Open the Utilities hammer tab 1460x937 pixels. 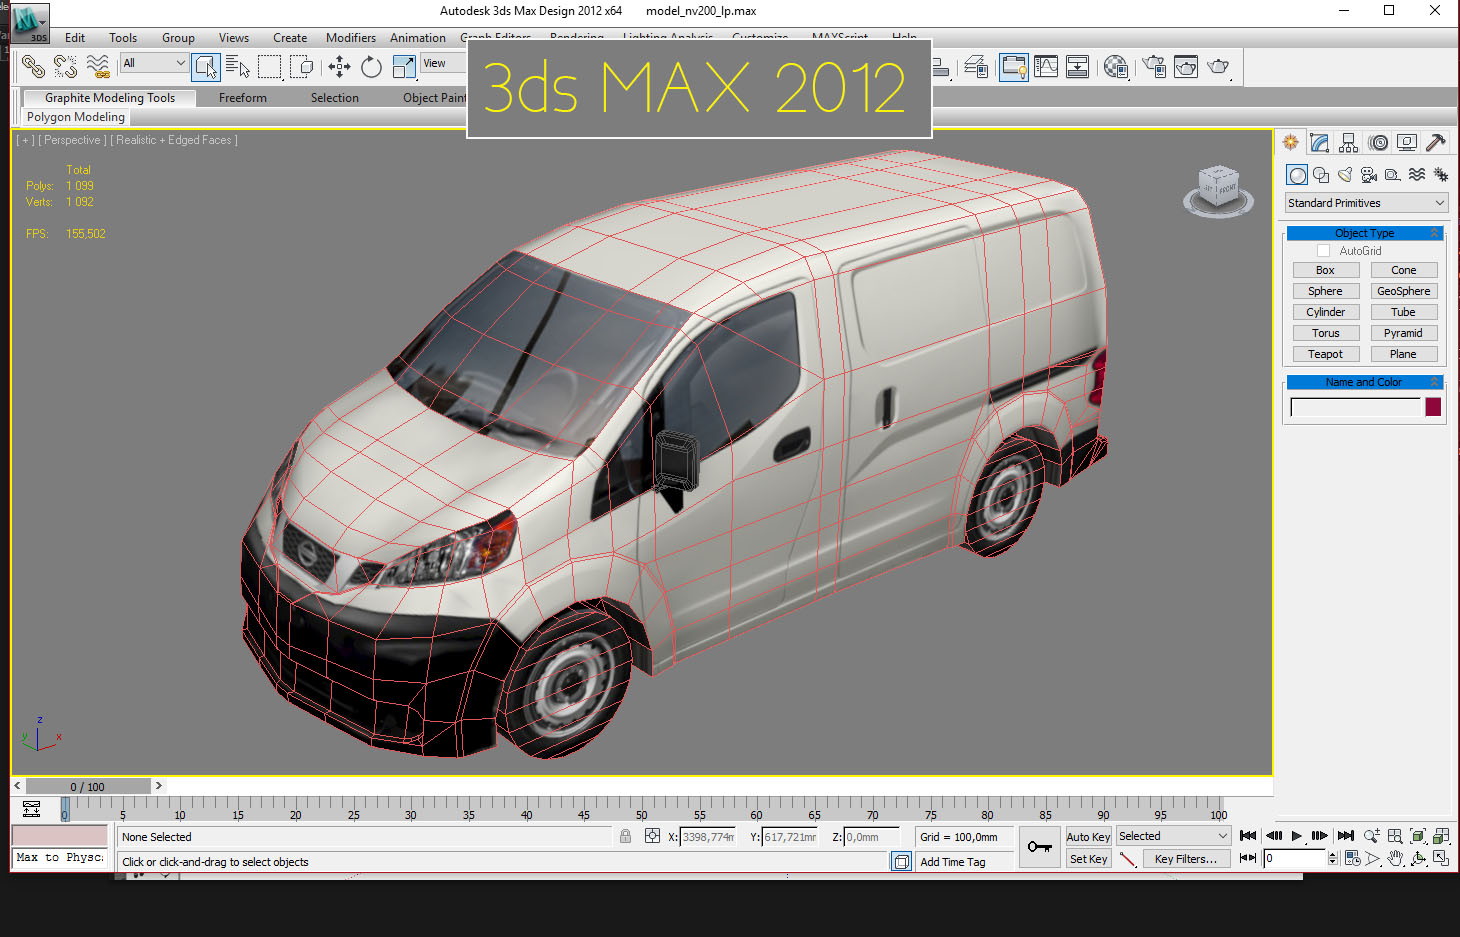[x=1436, y=143]
